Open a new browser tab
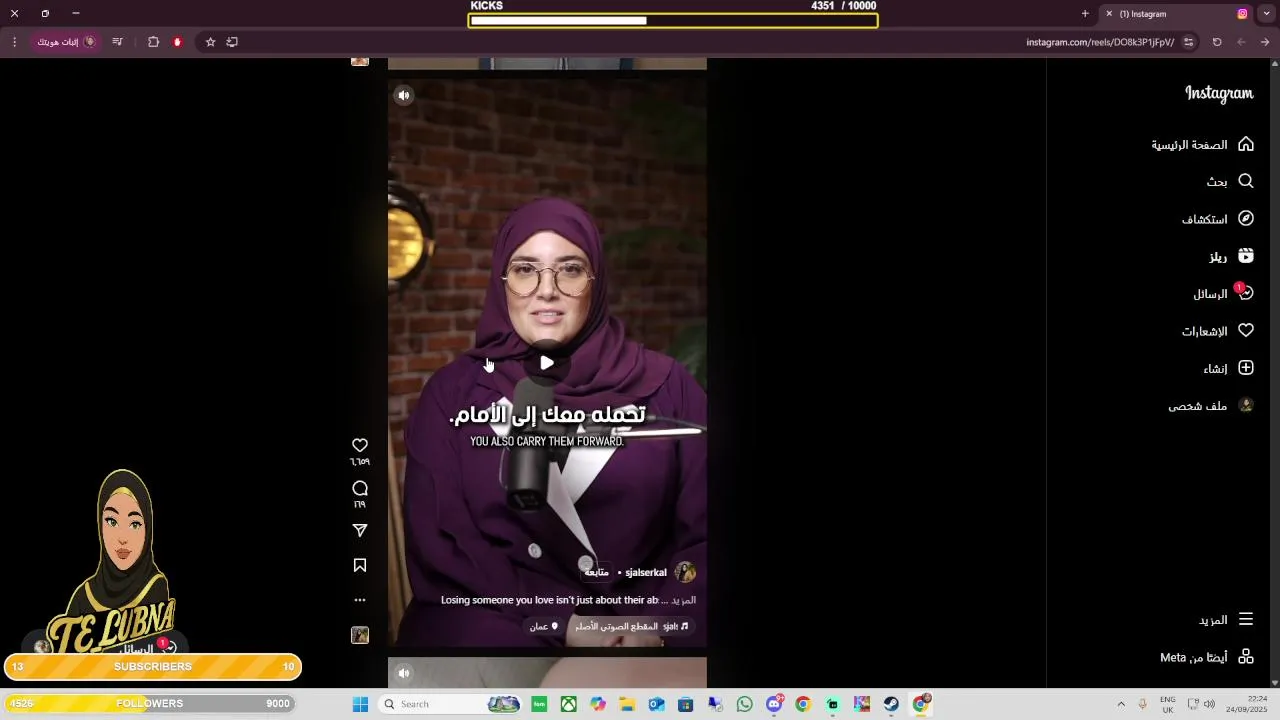1280x720 pixels. coord(1085,14)
